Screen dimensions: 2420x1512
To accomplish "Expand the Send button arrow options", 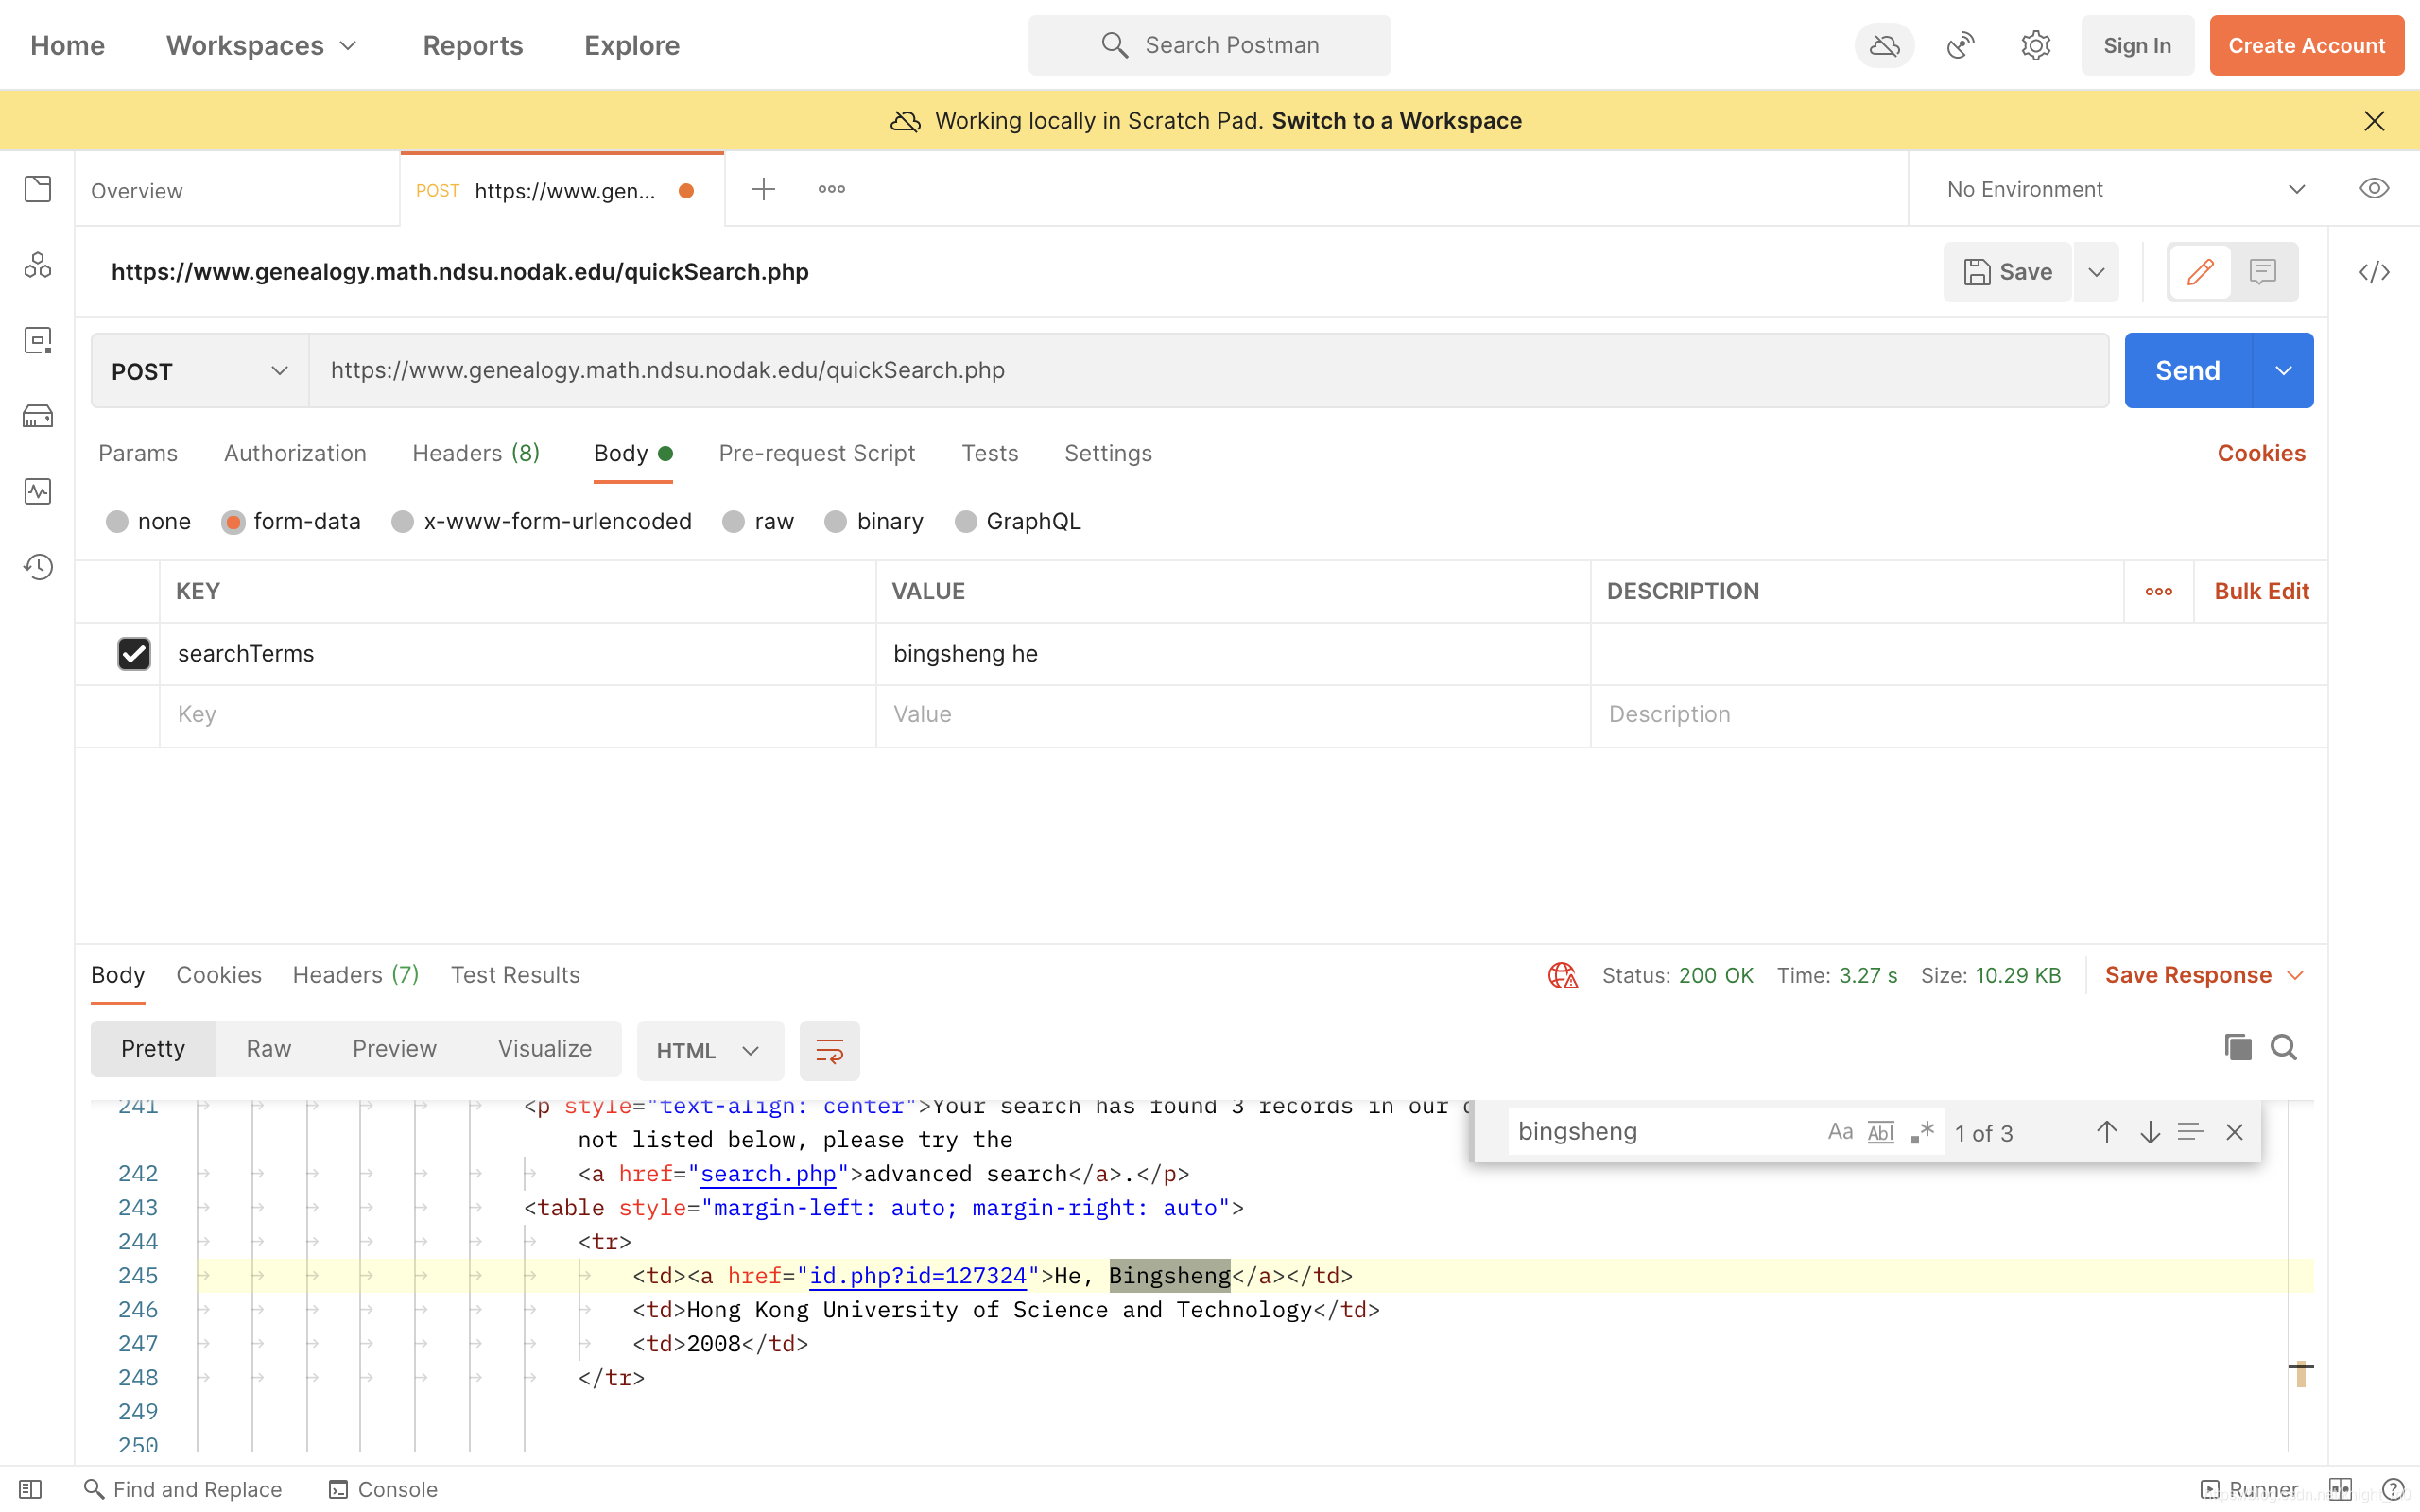I will 2283,371.
